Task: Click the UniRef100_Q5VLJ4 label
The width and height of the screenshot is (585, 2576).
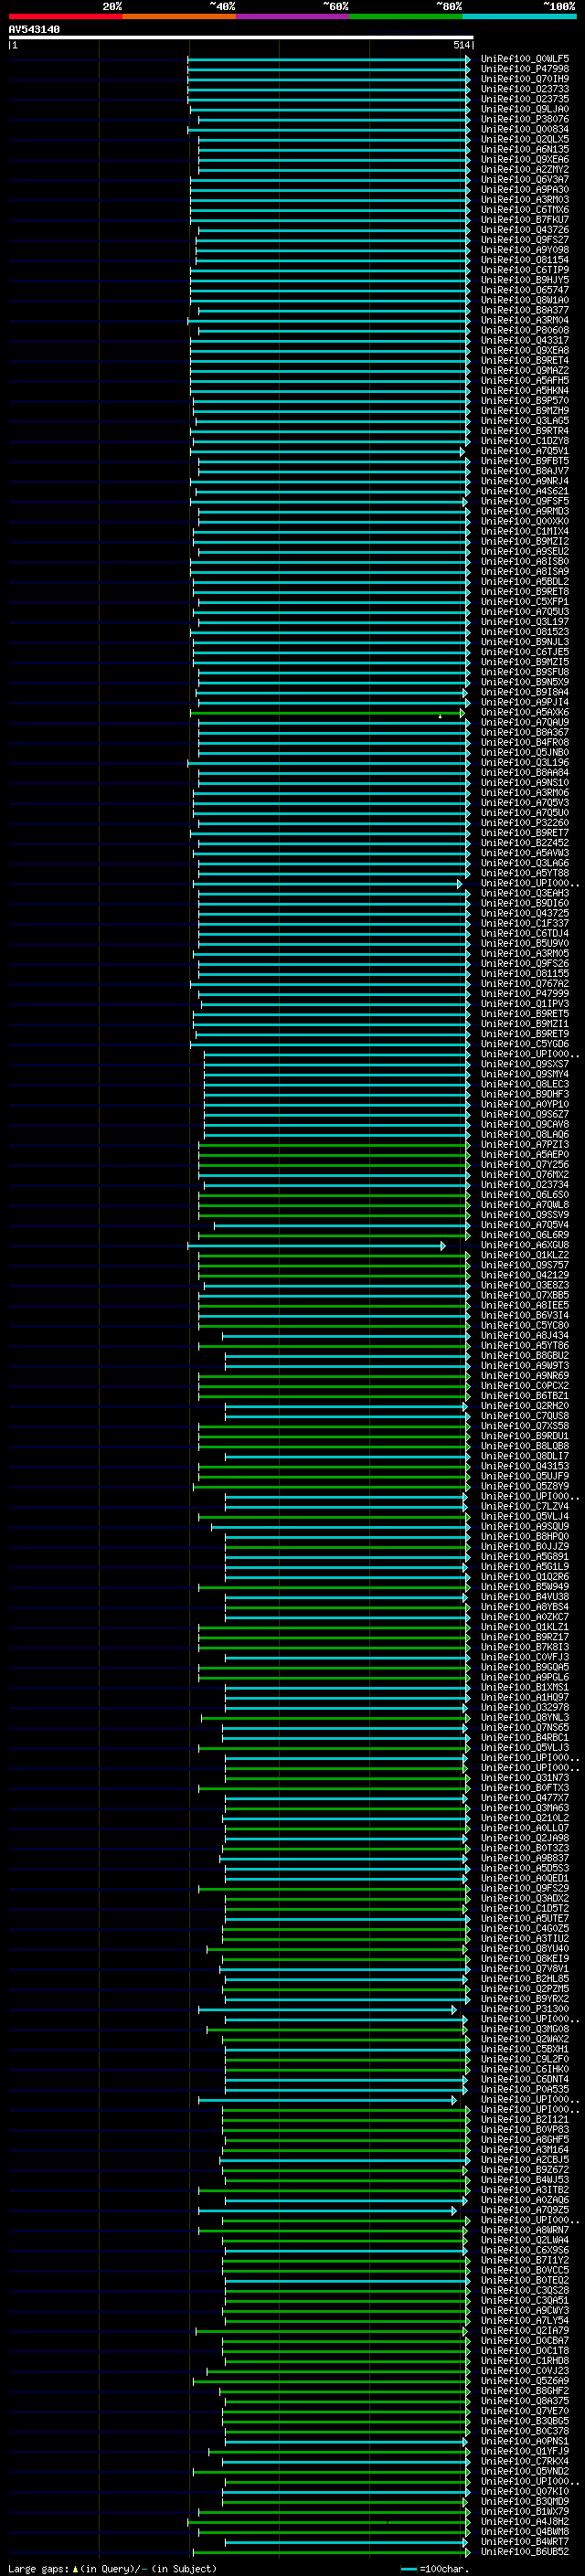Action: click(x=525, y=1517)
